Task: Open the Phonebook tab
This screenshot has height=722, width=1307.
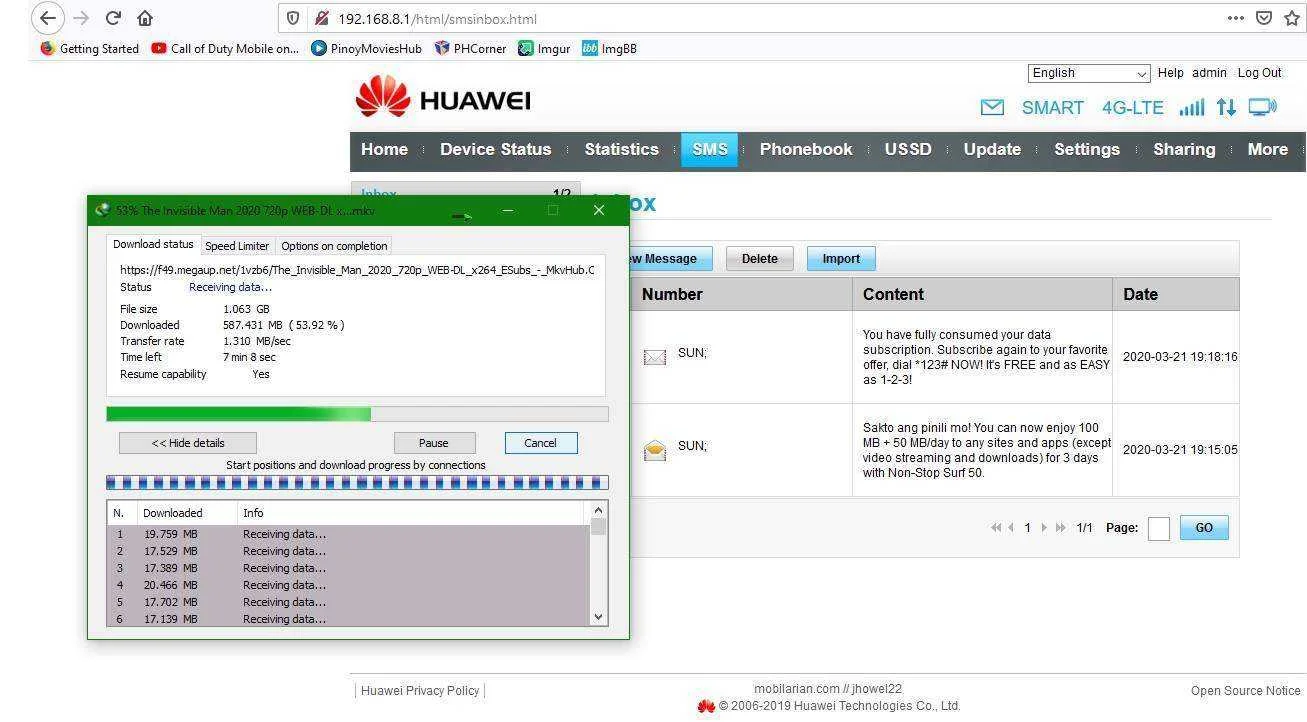Action: [x=806, y=149]
